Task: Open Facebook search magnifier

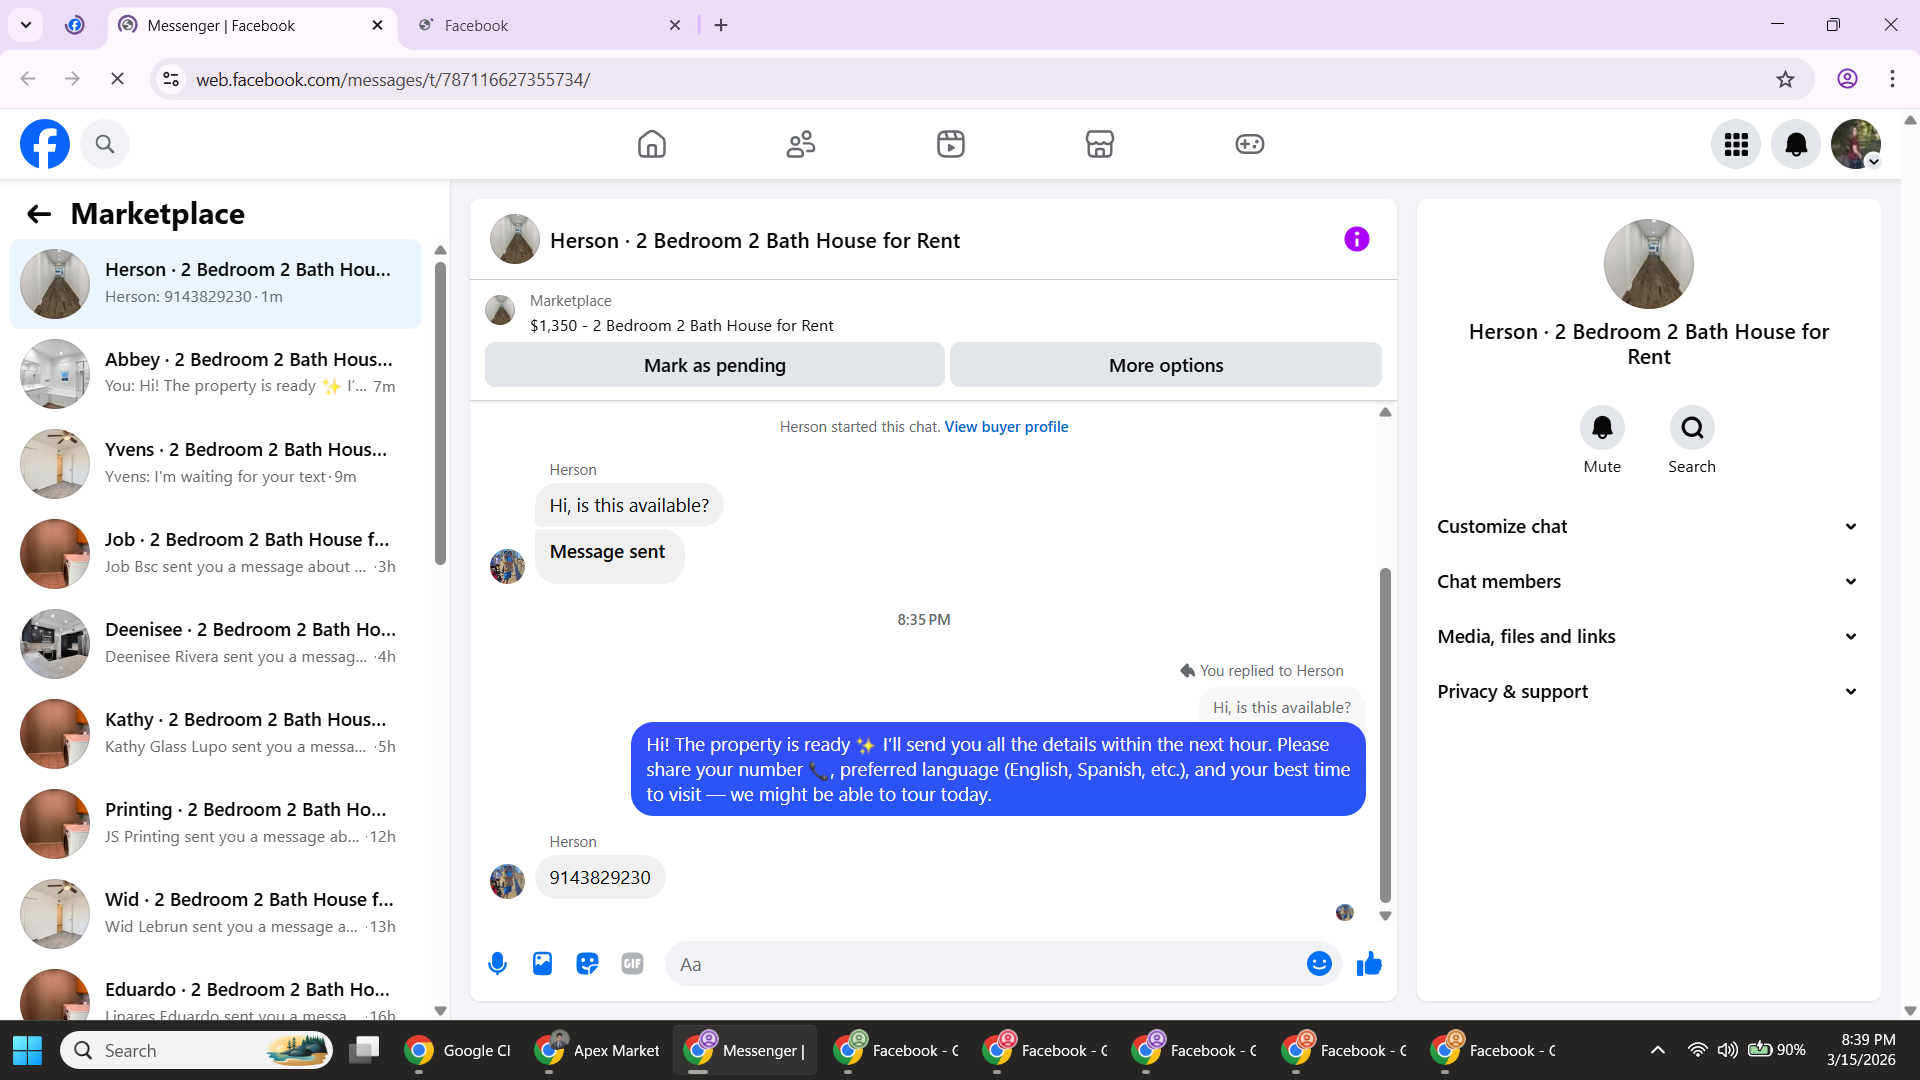Action: [105, 144]
